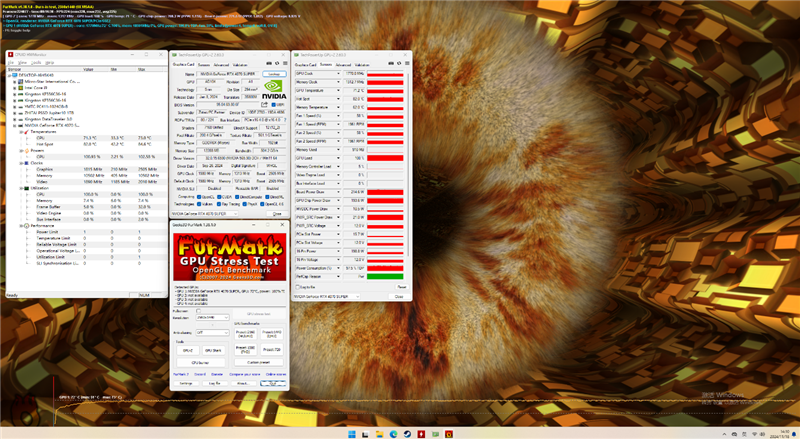Switch to Graphics Card tab in GPU-Z Sensors window
Image resolution: width=800 pixels, height=439 pixels.
click(306, 65)
